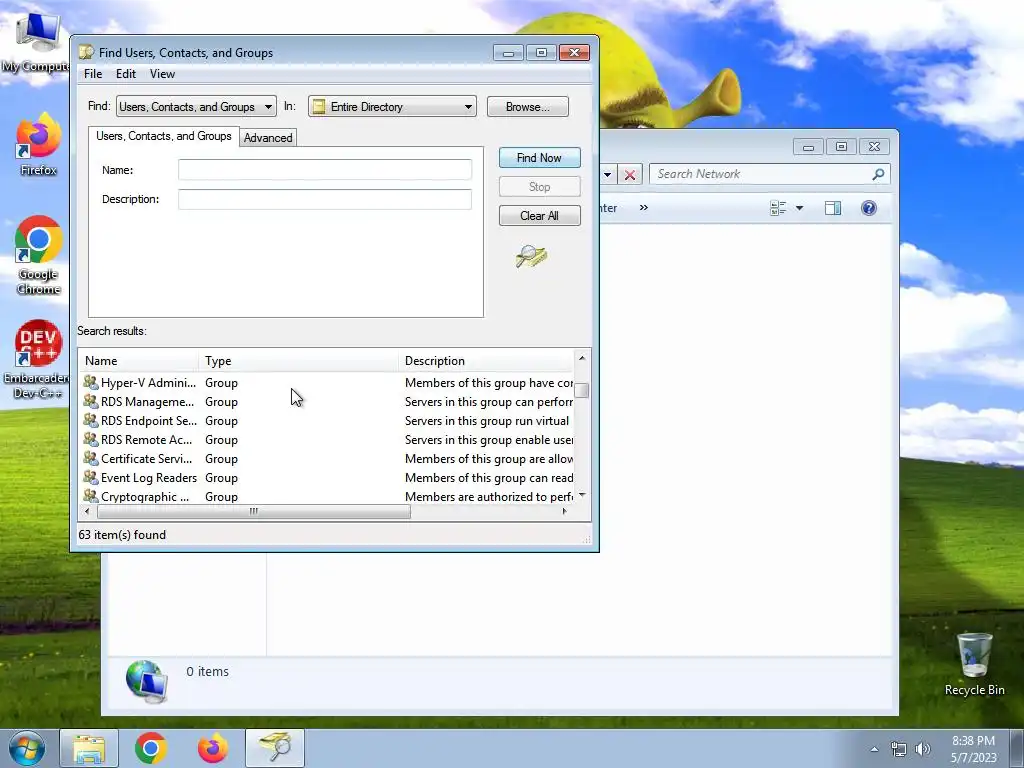Click the horizontal scrollbar left arrow
Viewport: 1024px width, 768px height.
tap(87, 511)
